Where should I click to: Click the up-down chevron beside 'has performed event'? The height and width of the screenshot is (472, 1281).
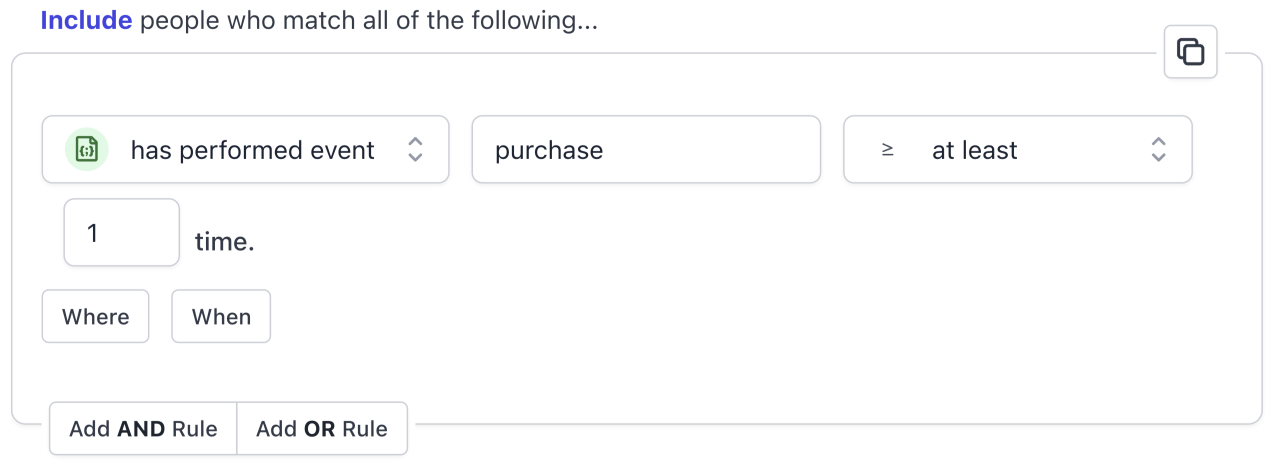(416, 150)
